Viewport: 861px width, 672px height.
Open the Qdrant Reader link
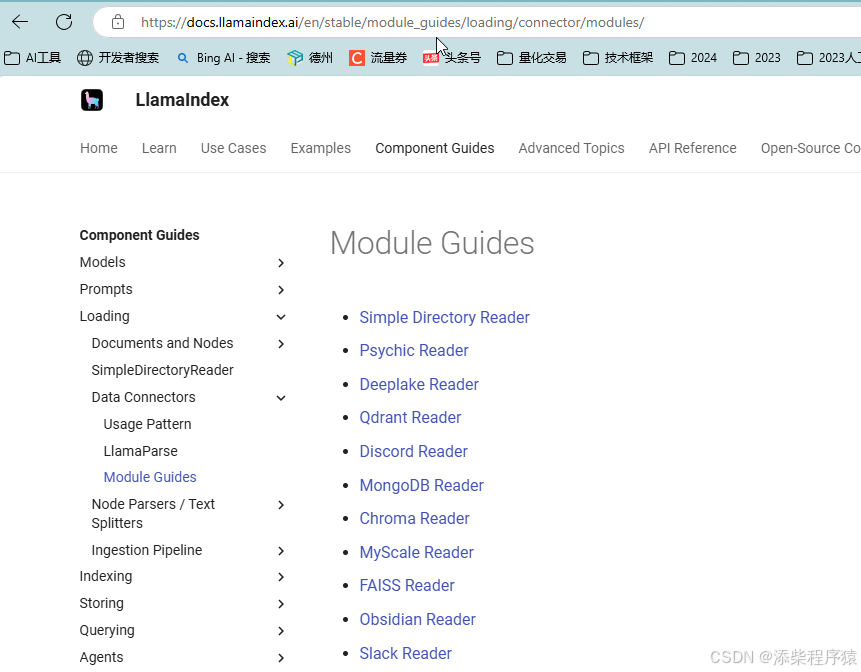410,417
